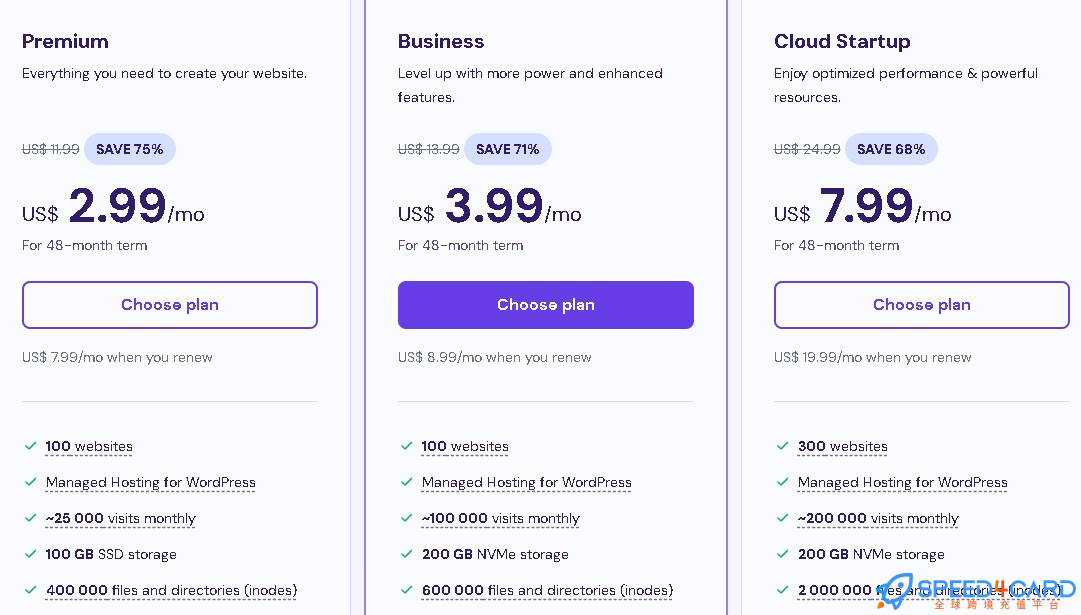Click Business 'Managed Hosting for WordPress'
The width and height of the screenshot is (1081, 615).
point(527,483)
